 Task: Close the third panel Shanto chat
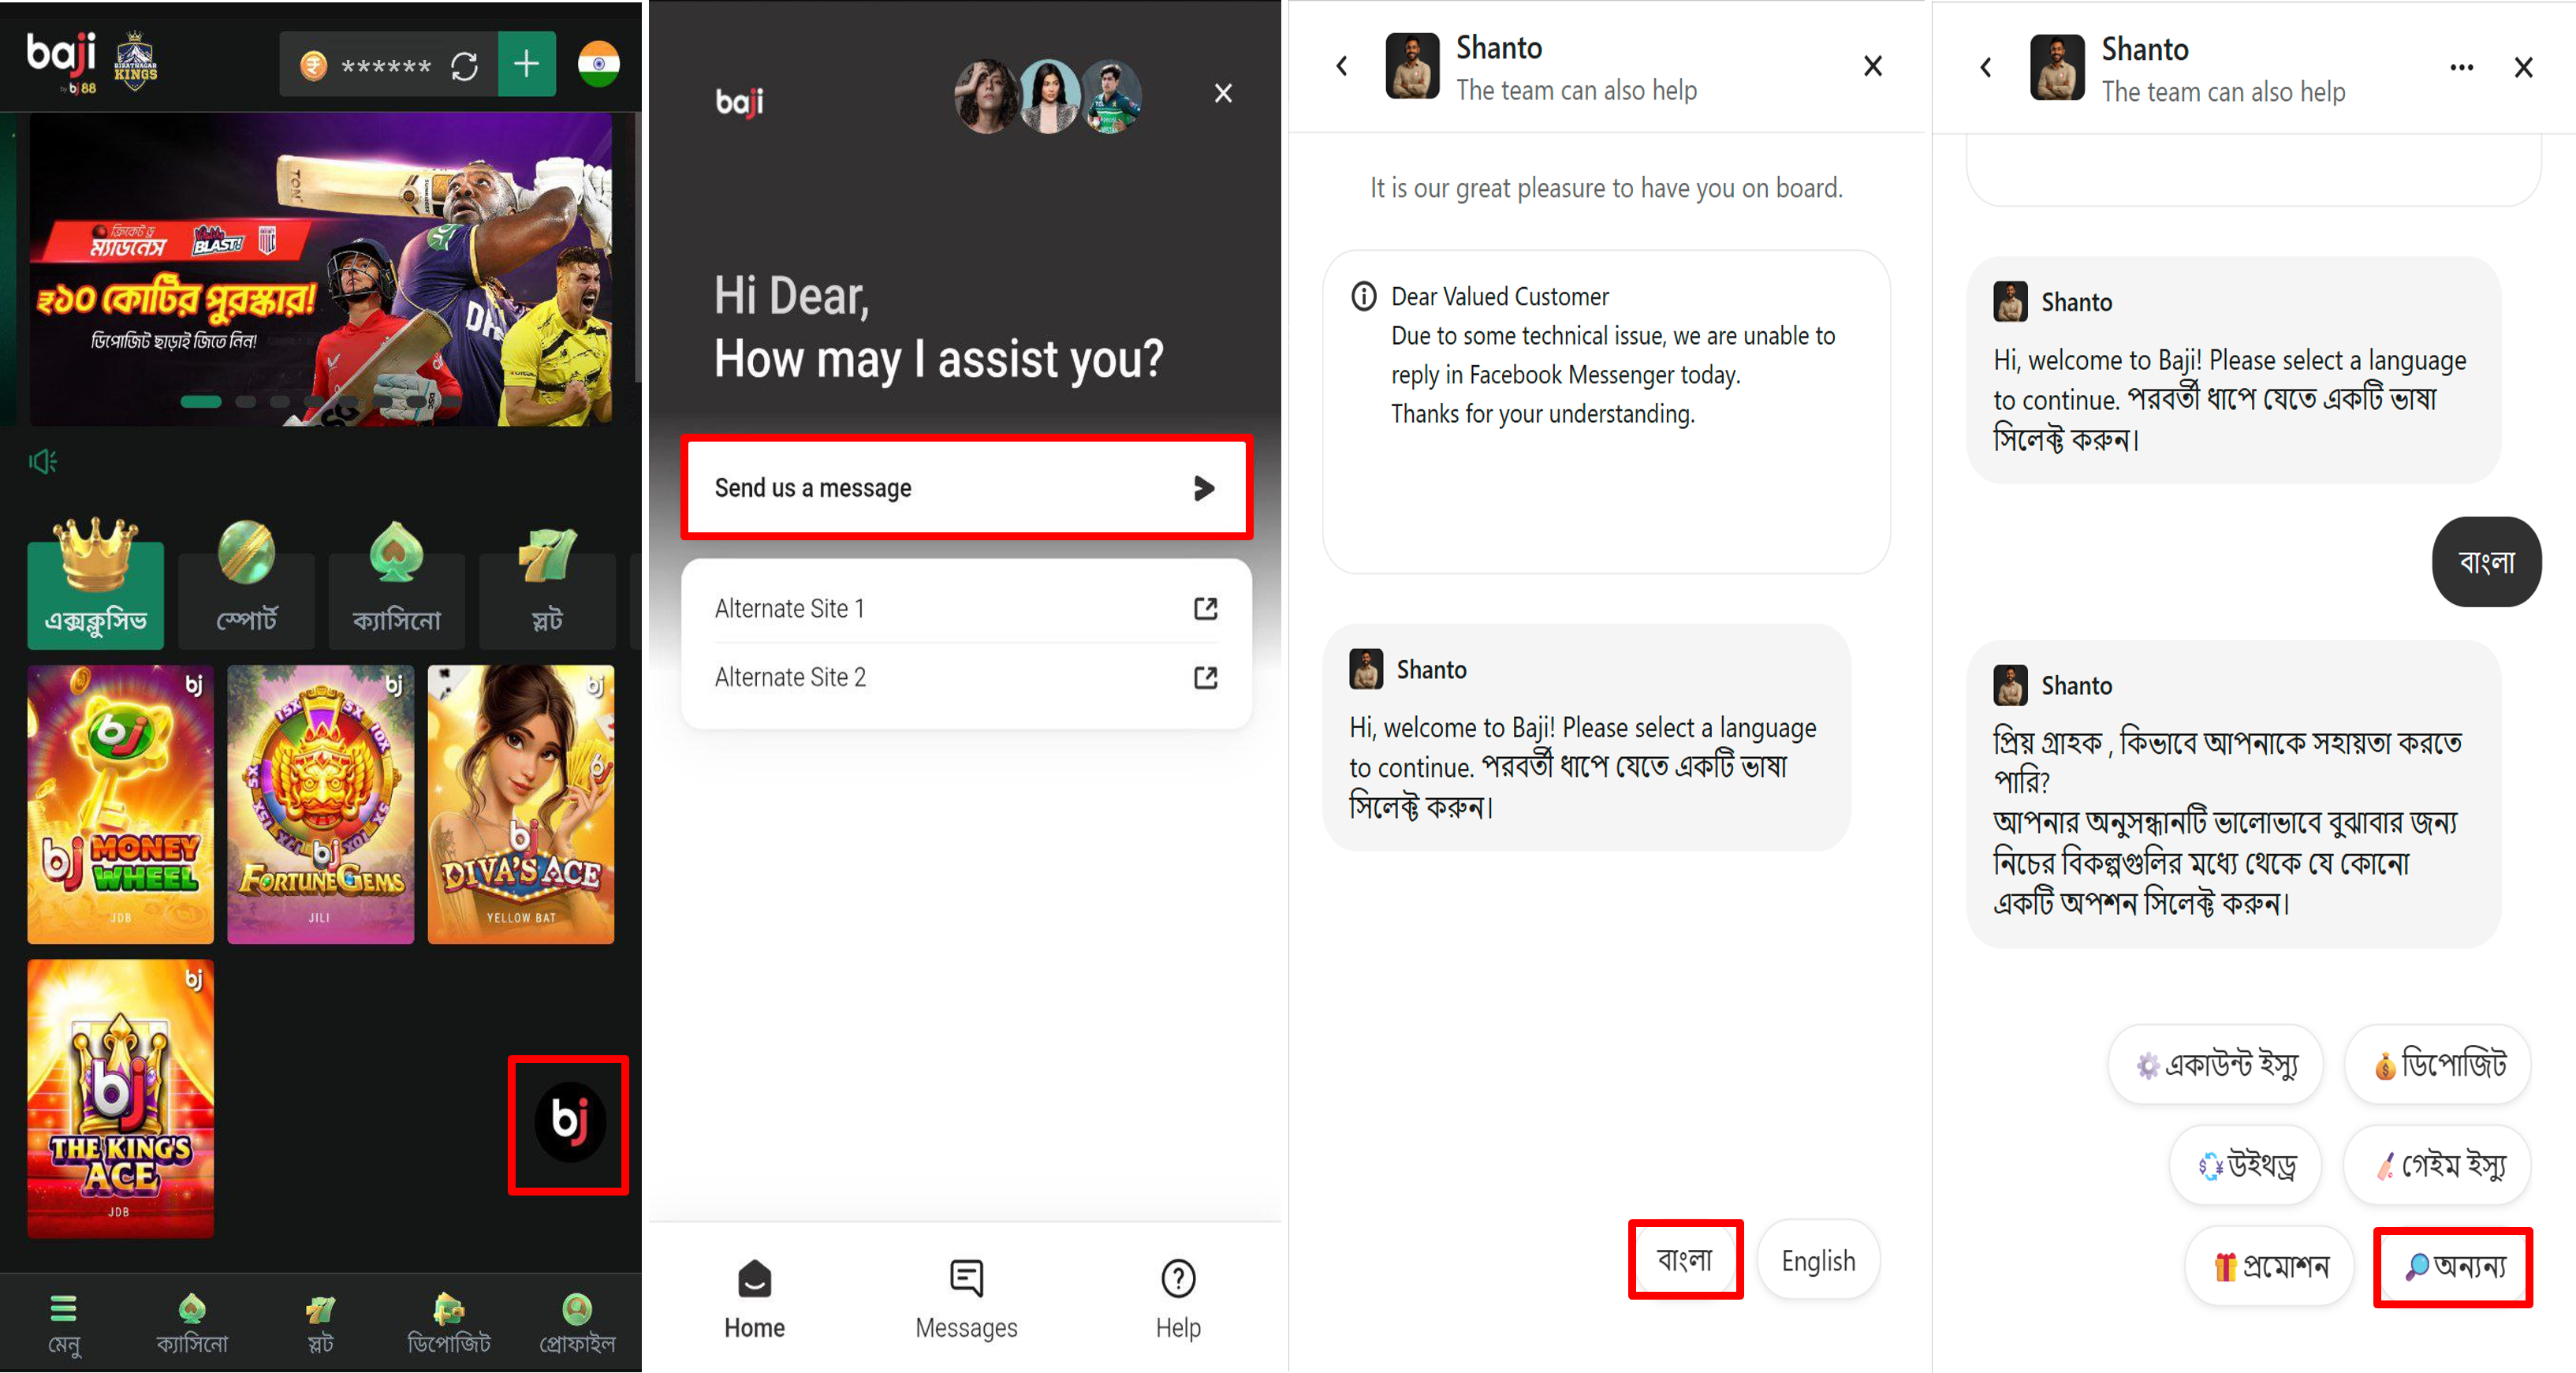[1873, 66]
